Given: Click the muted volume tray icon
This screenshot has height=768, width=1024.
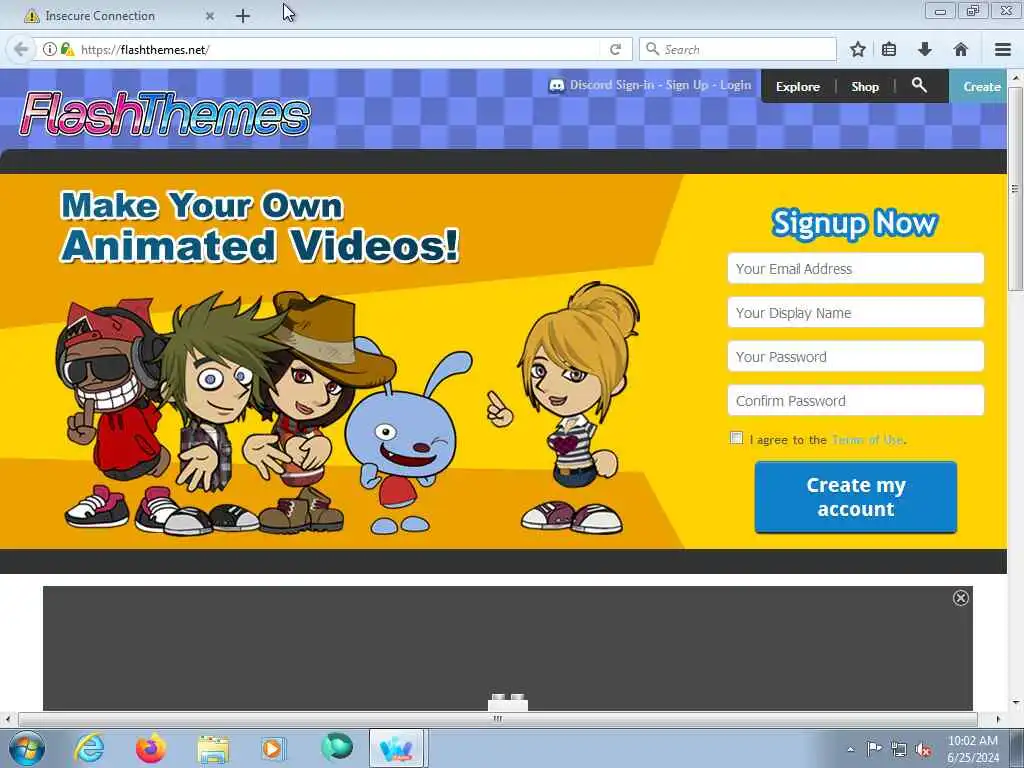Looking at the screenshot, I should (x=923, y=749).
